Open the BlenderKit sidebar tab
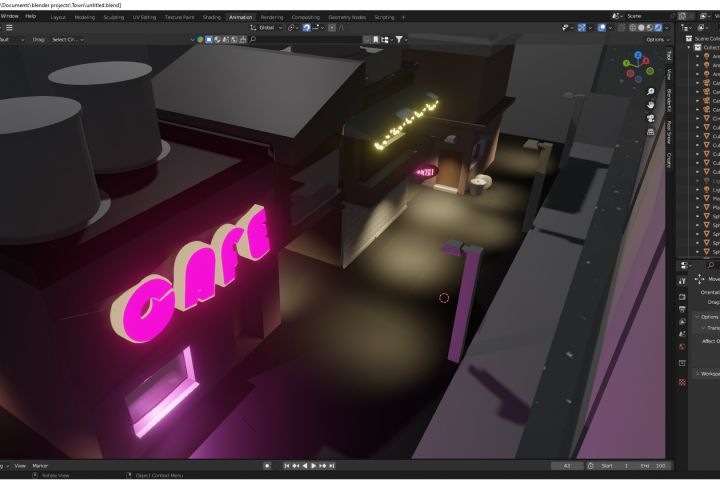The height and width of the screenshot is (480, 720). click(669, 100)
